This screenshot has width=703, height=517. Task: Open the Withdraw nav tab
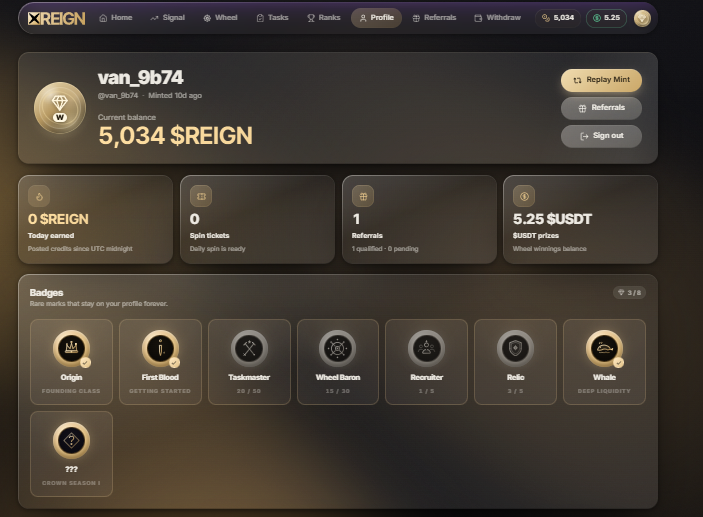[497, 18]
